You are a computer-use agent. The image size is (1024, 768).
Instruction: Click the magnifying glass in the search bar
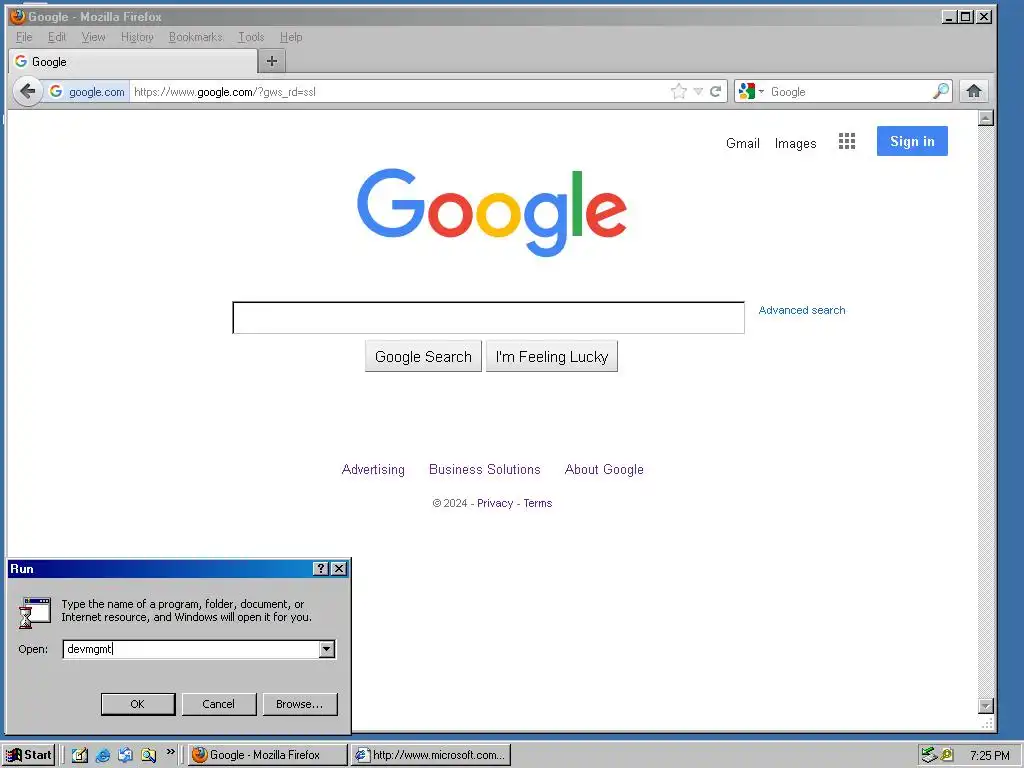click(940, 91)
